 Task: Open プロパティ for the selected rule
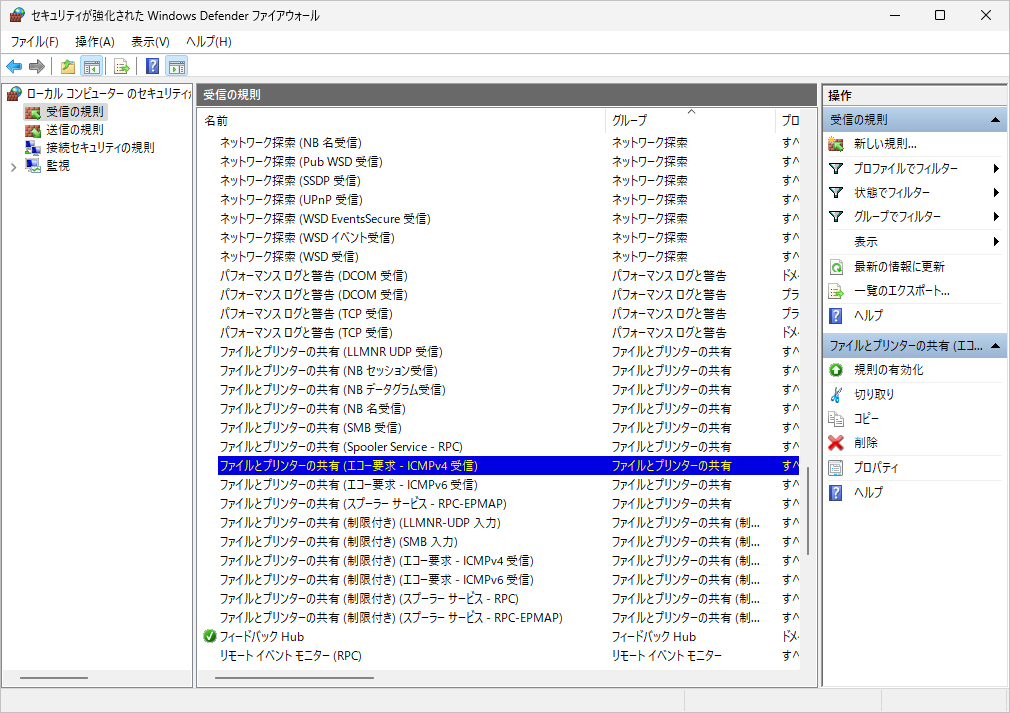[875, 468]
